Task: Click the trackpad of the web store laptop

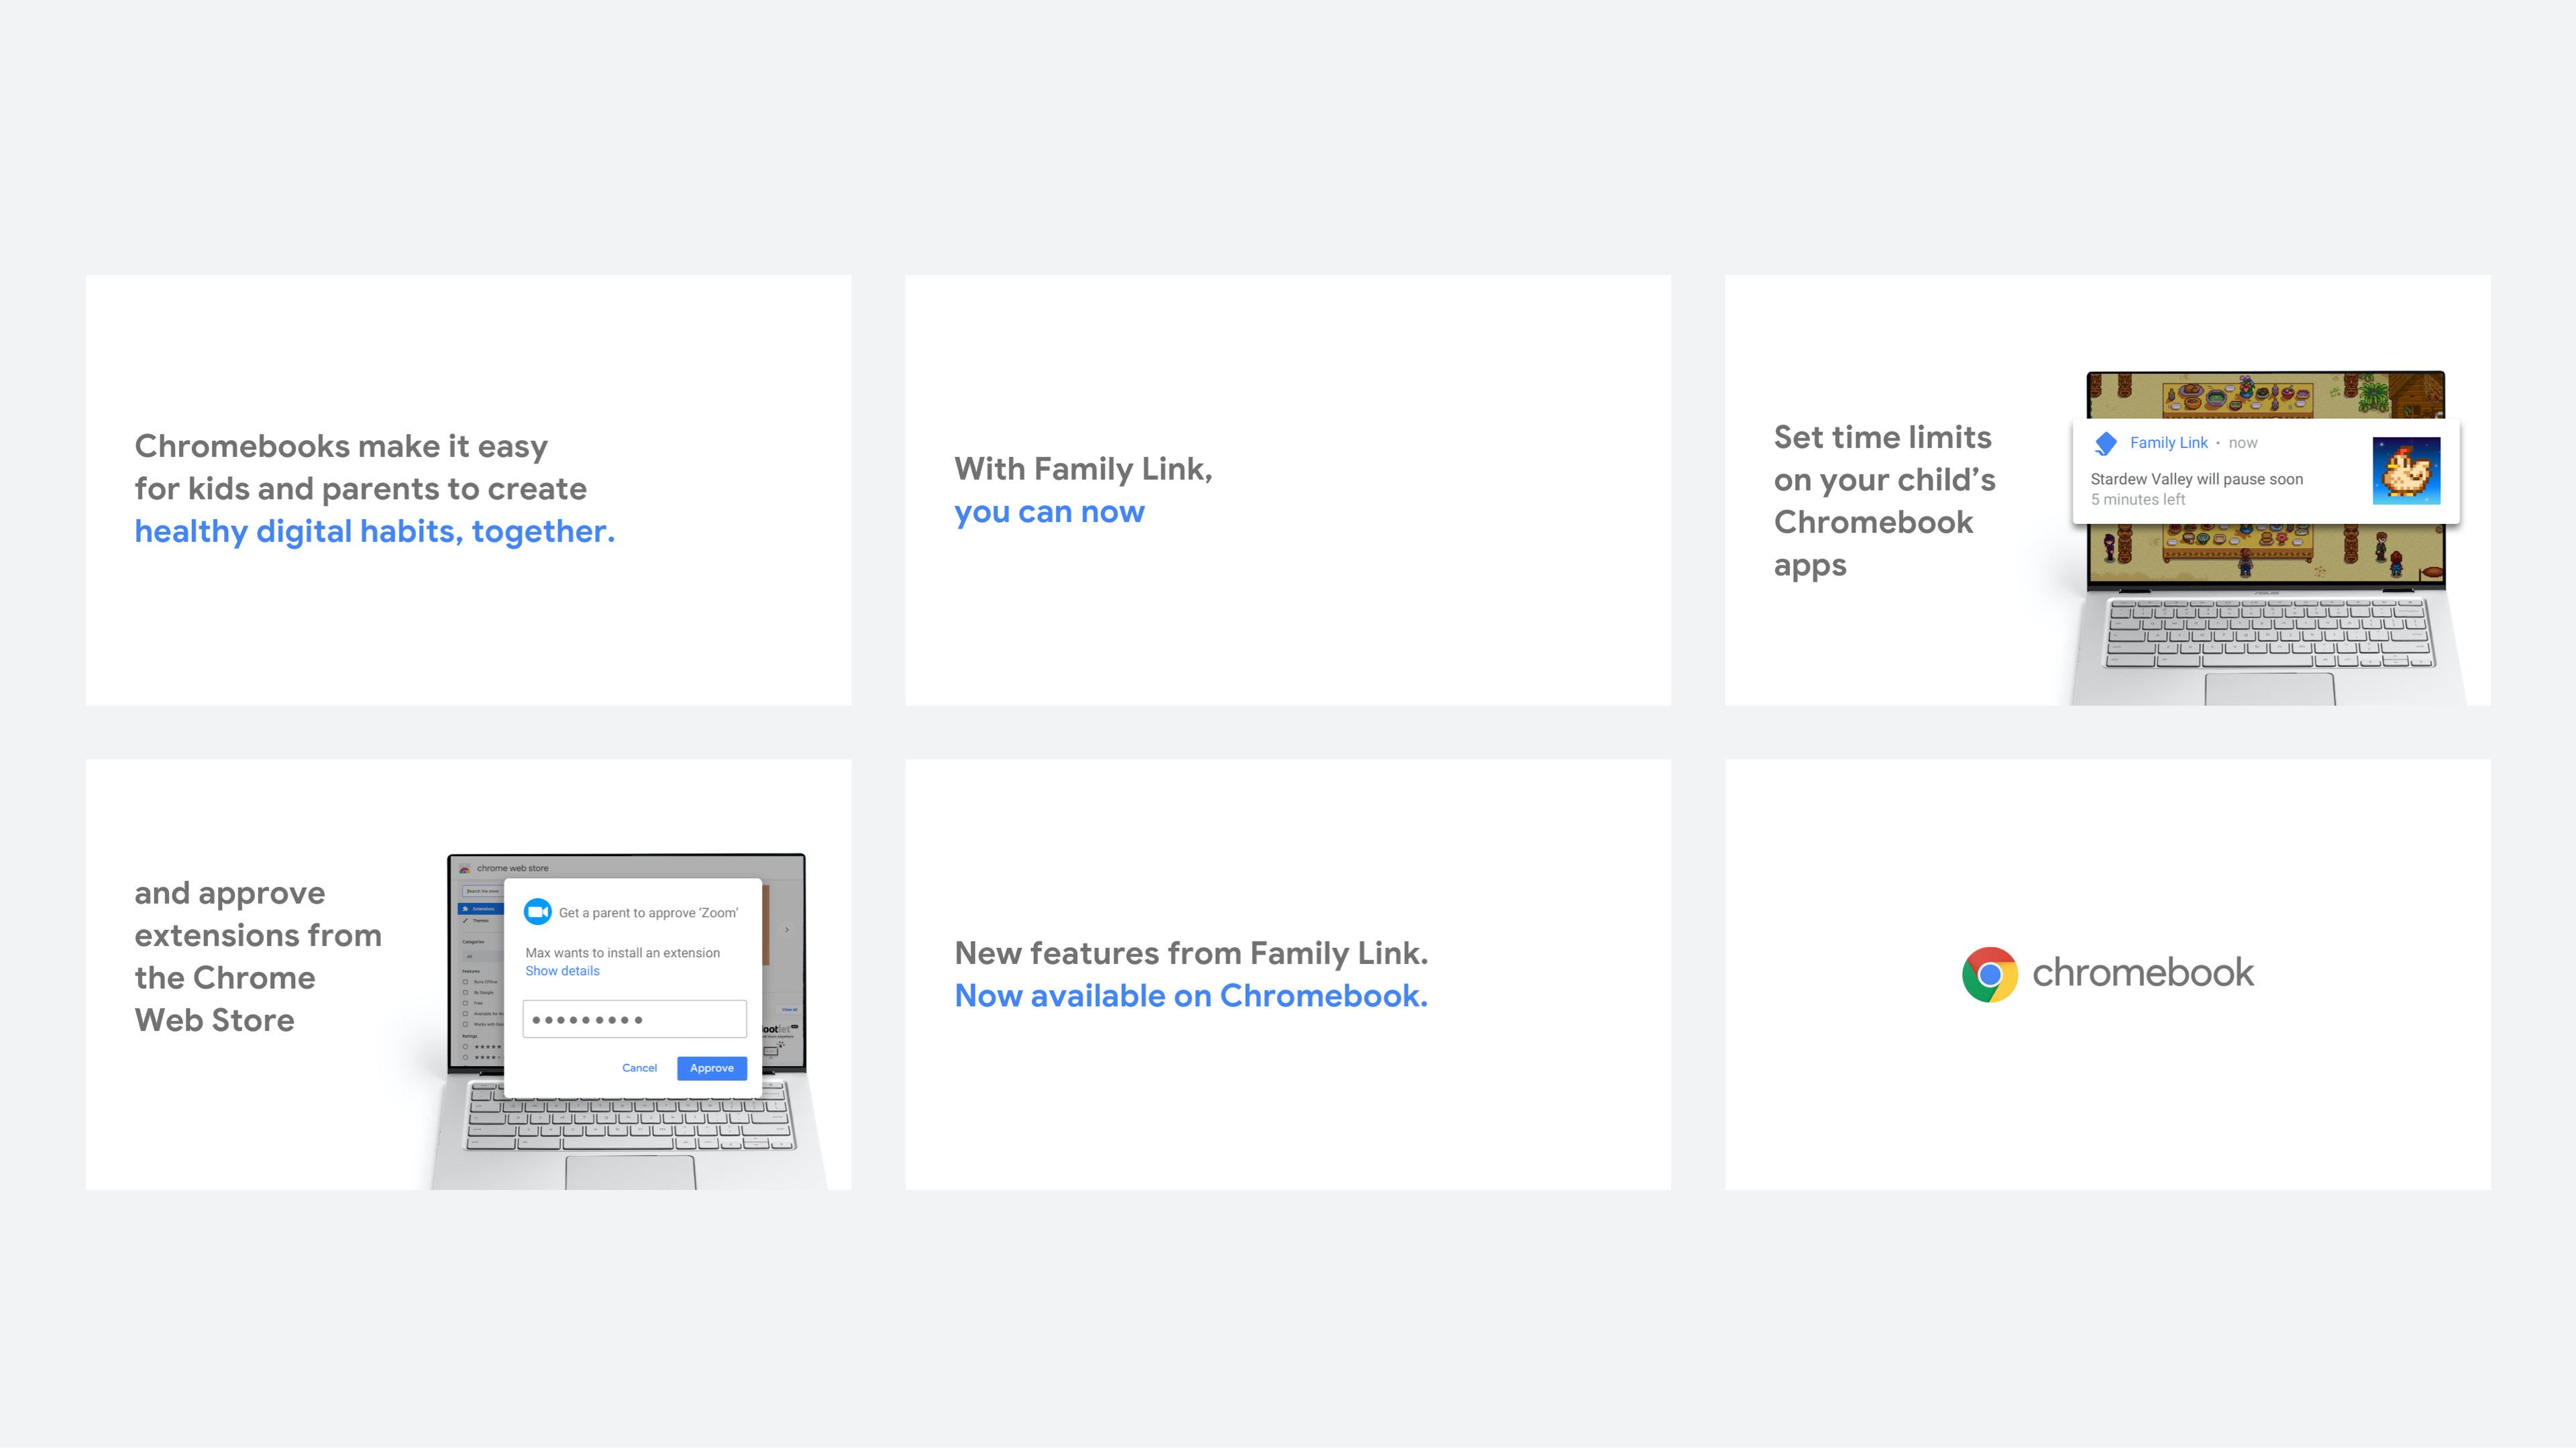Action: tap(630, 1172)
